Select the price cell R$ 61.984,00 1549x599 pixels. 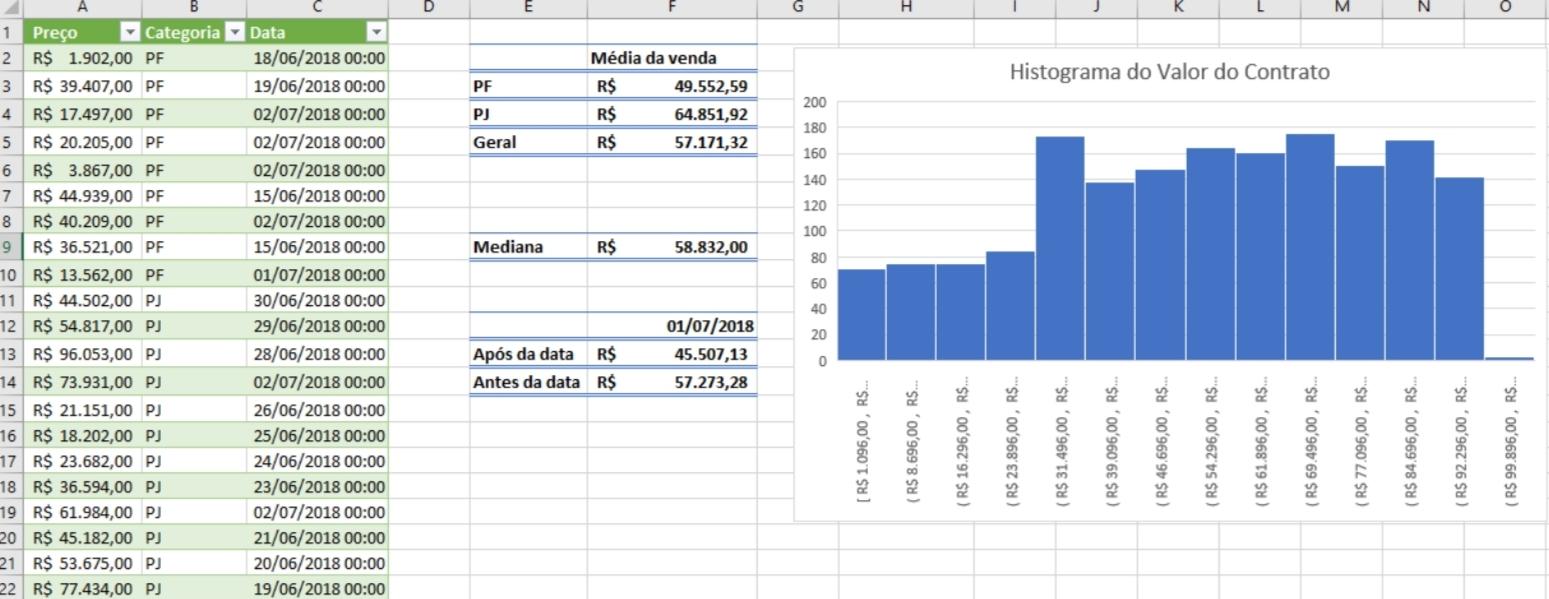[x=82, y=512]
